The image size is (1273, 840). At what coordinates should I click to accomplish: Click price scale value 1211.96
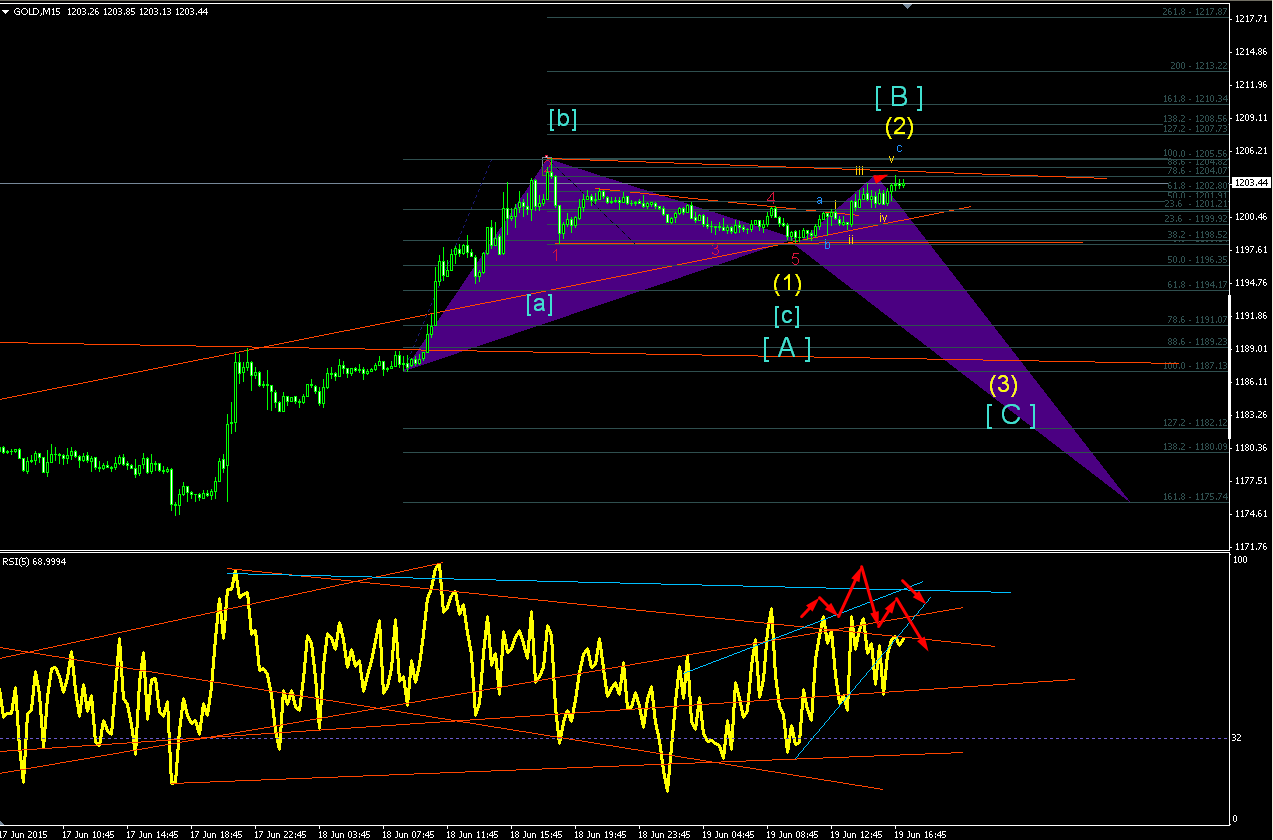point(1251,84)
